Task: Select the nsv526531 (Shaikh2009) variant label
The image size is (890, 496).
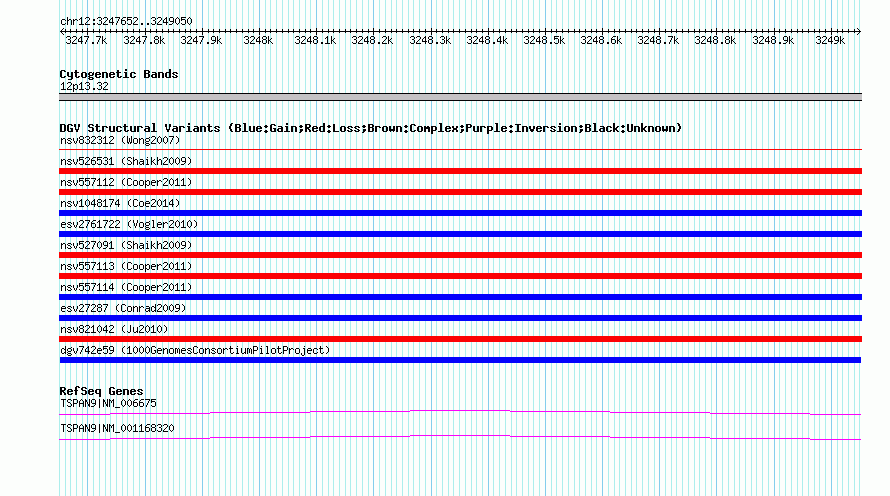Action: 126,161
